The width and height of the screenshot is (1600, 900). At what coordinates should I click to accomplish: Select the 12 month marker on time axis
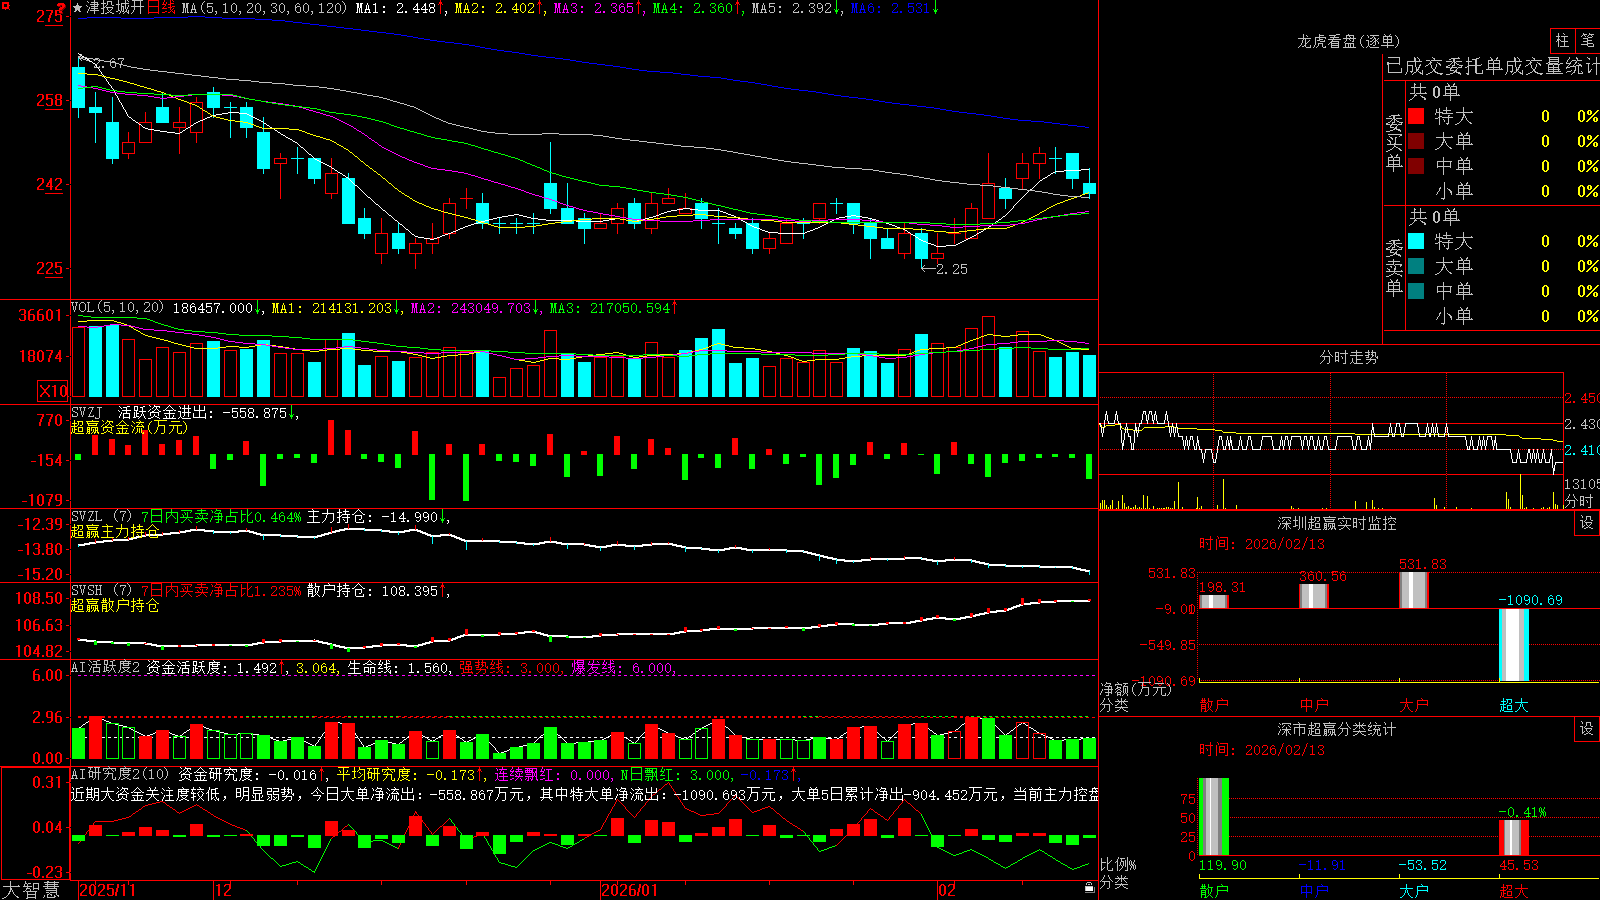(223, 890)
